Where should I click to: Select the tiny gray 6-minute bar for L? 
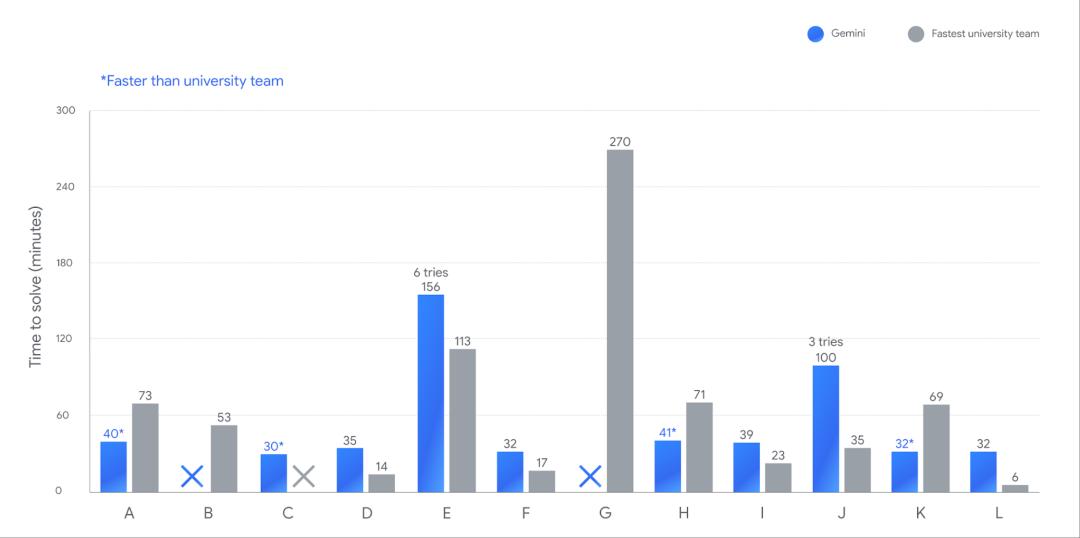(x=1015, y=488)
